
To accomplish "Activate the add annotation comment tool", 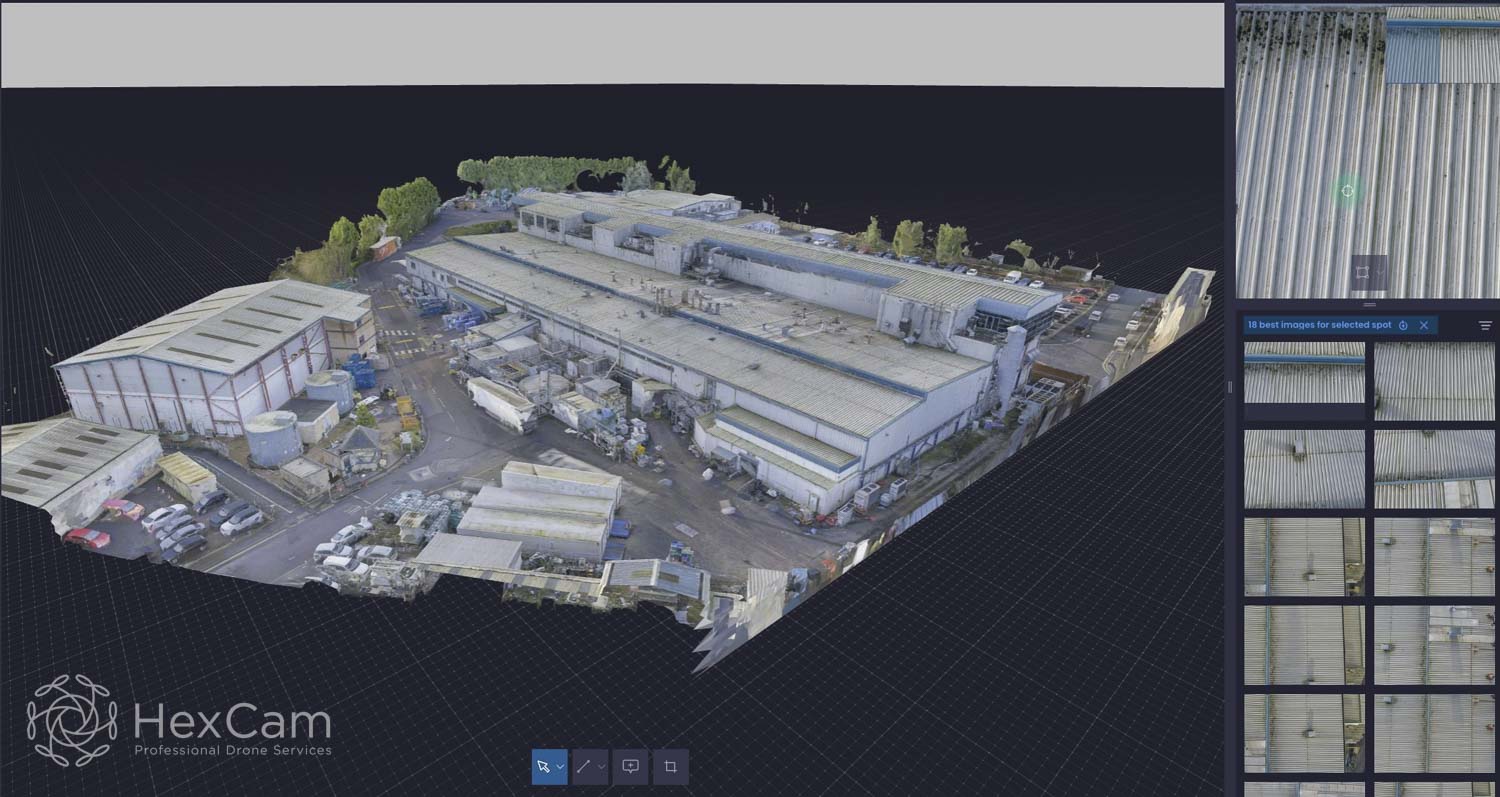I will point(631,767).
